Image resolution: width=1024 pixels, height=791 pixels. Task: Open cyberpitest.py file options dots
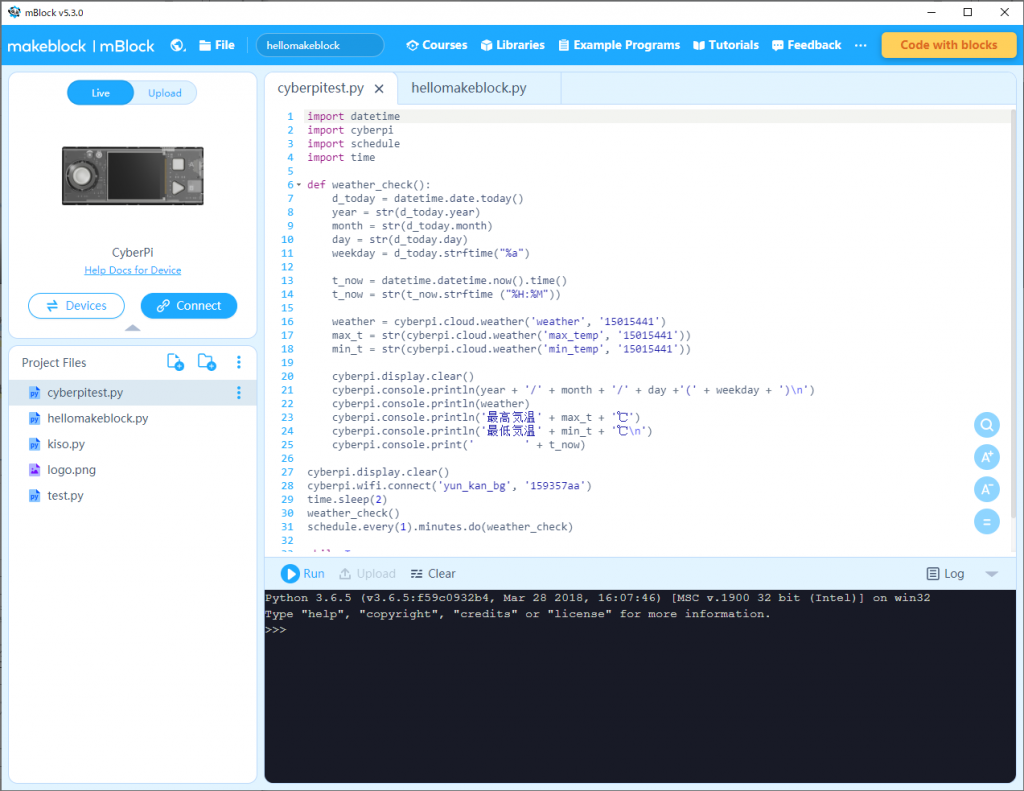tap(238, 393)
